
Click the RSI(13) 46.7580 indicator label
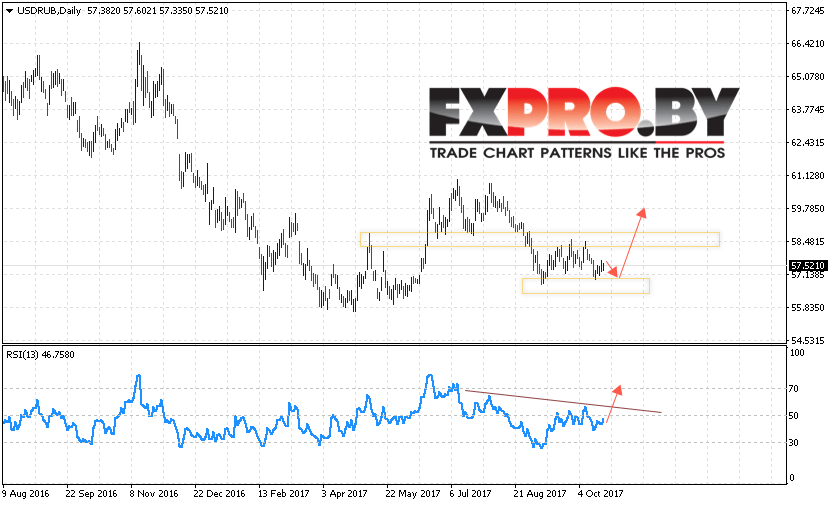pyautogui.click(x=40, y=354)
